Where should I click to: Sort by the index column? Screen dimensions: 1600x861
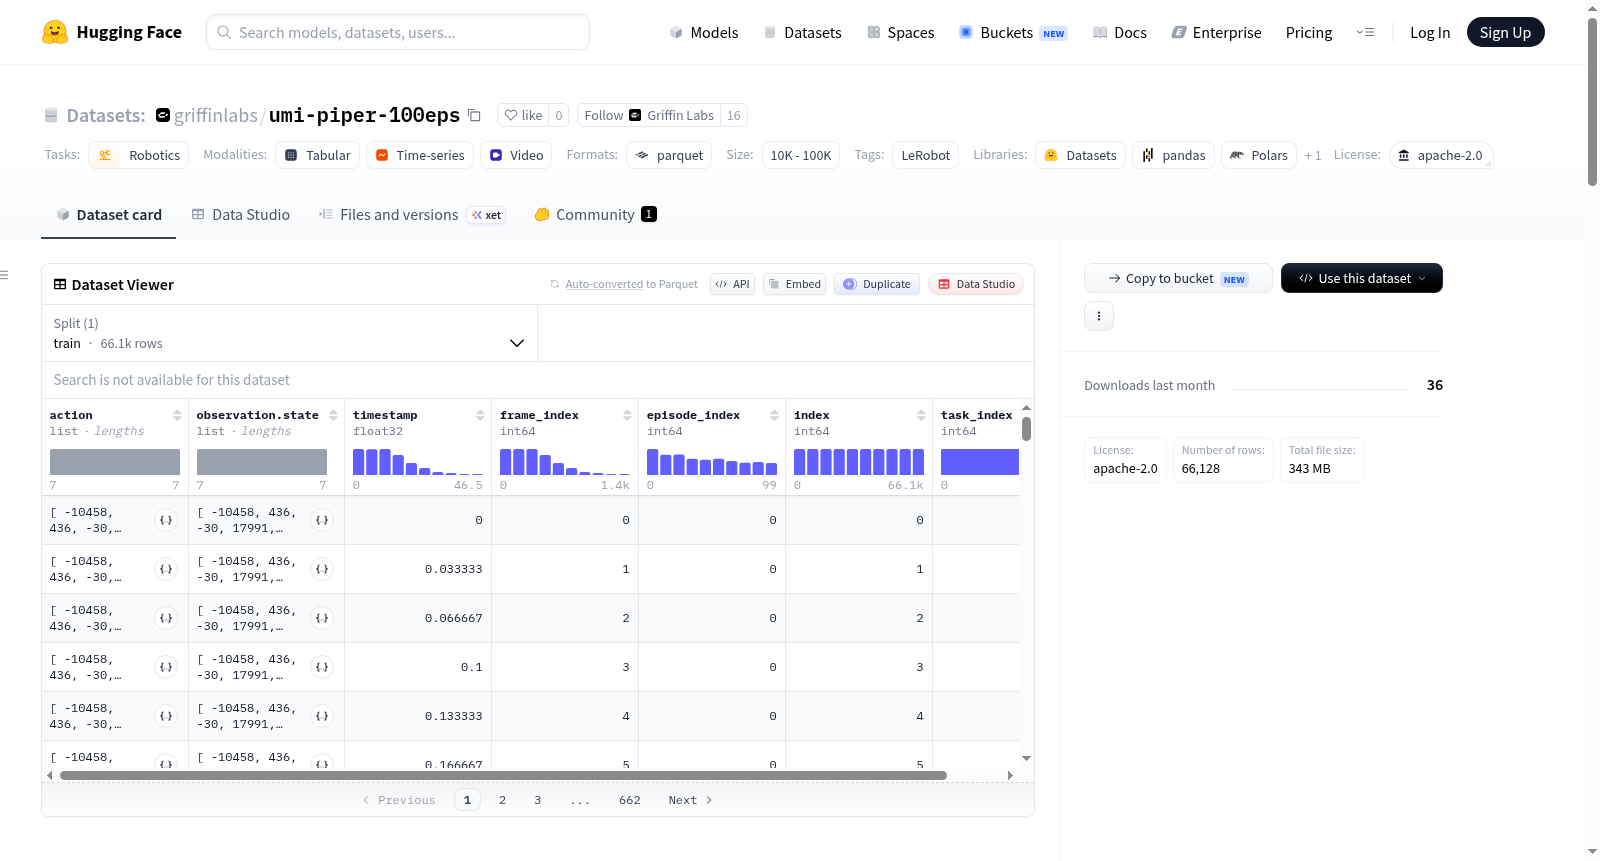point(921,415)
